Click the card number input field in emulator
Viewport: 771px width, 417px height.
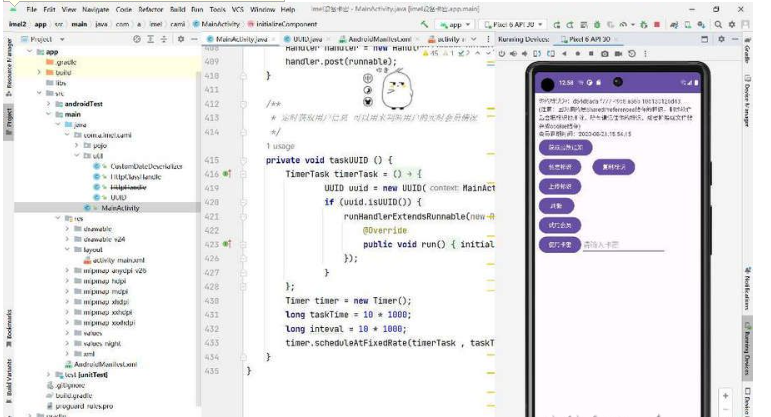pyautogui.click(x=610, y=243)
